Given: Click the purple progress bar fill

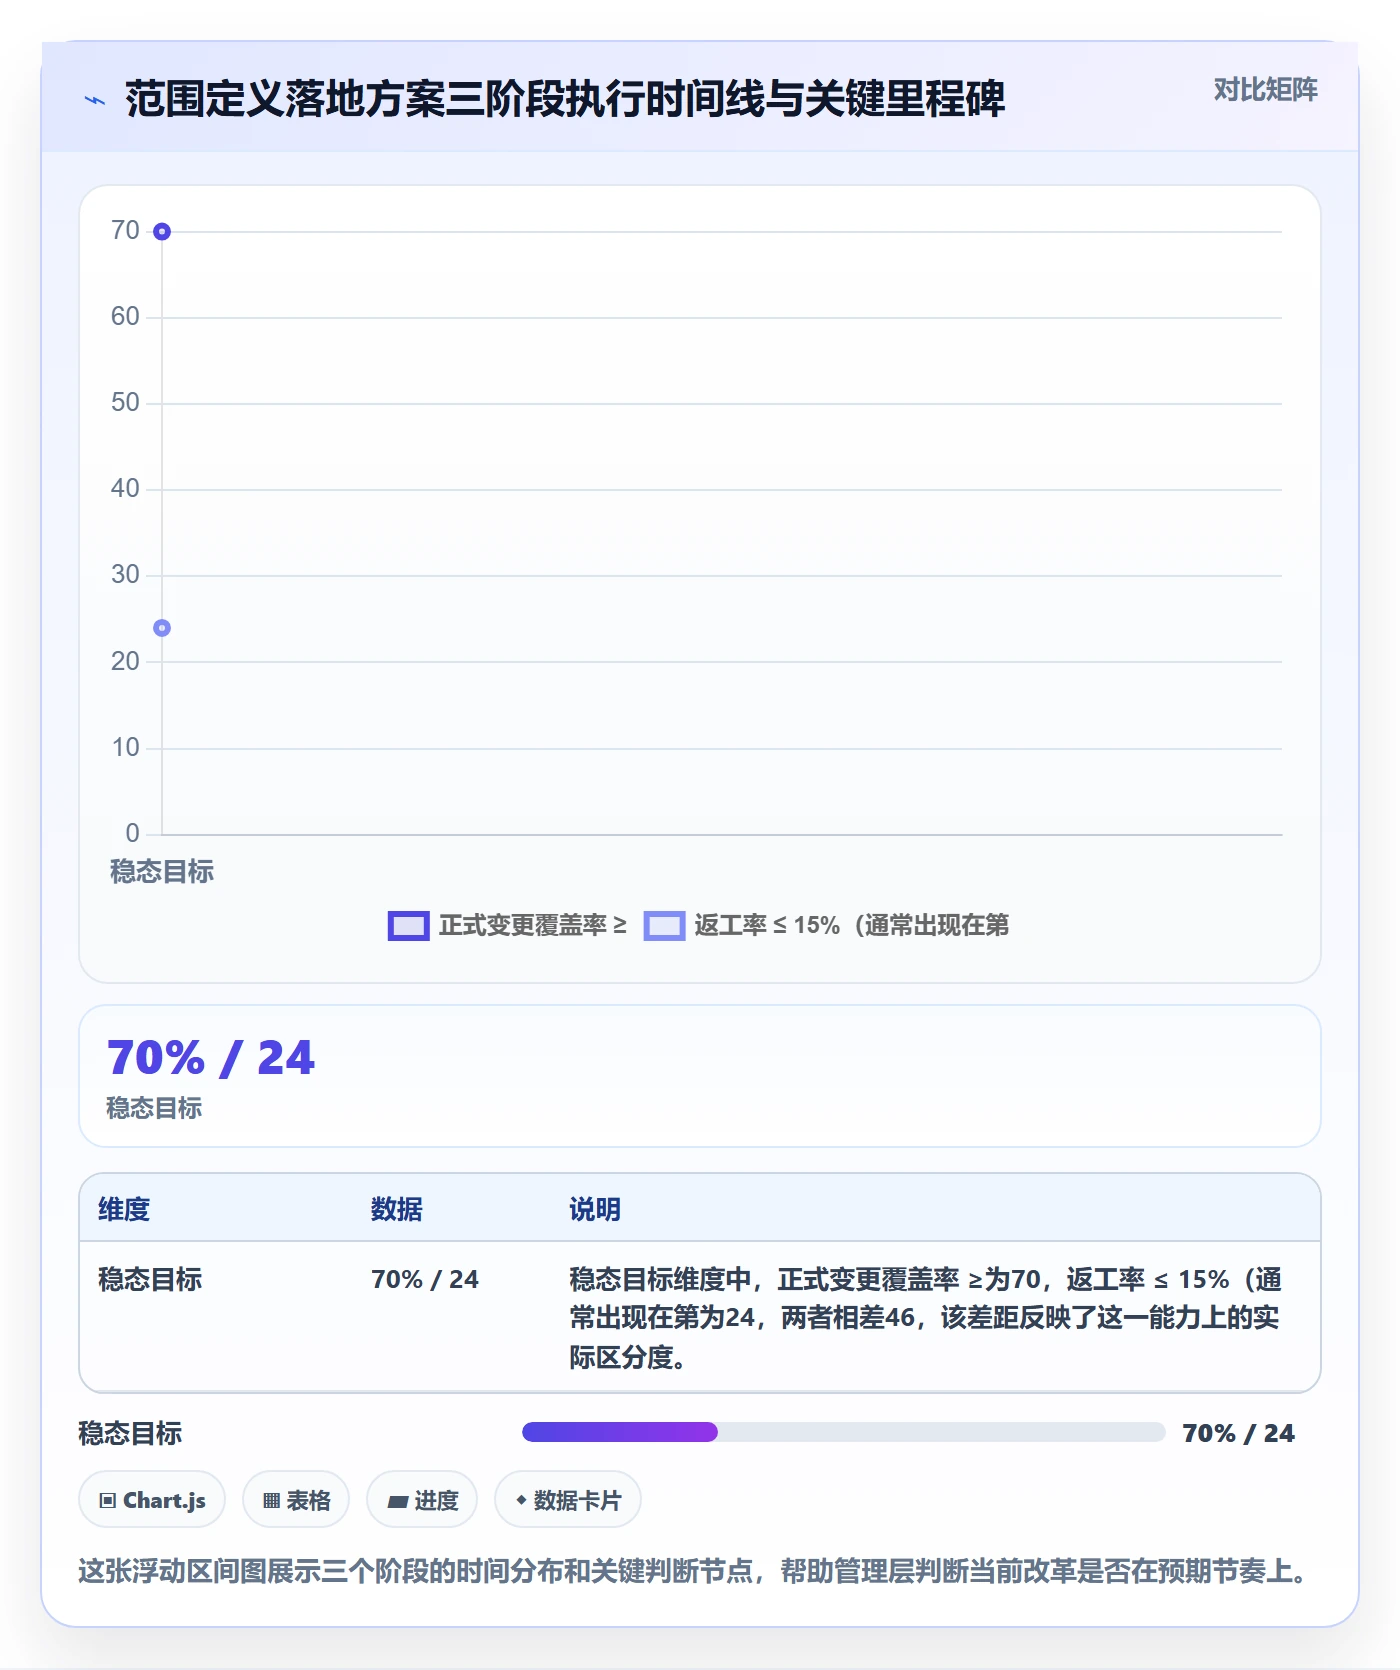Looking at the screenshot, I should click(x=620, y=1432).
